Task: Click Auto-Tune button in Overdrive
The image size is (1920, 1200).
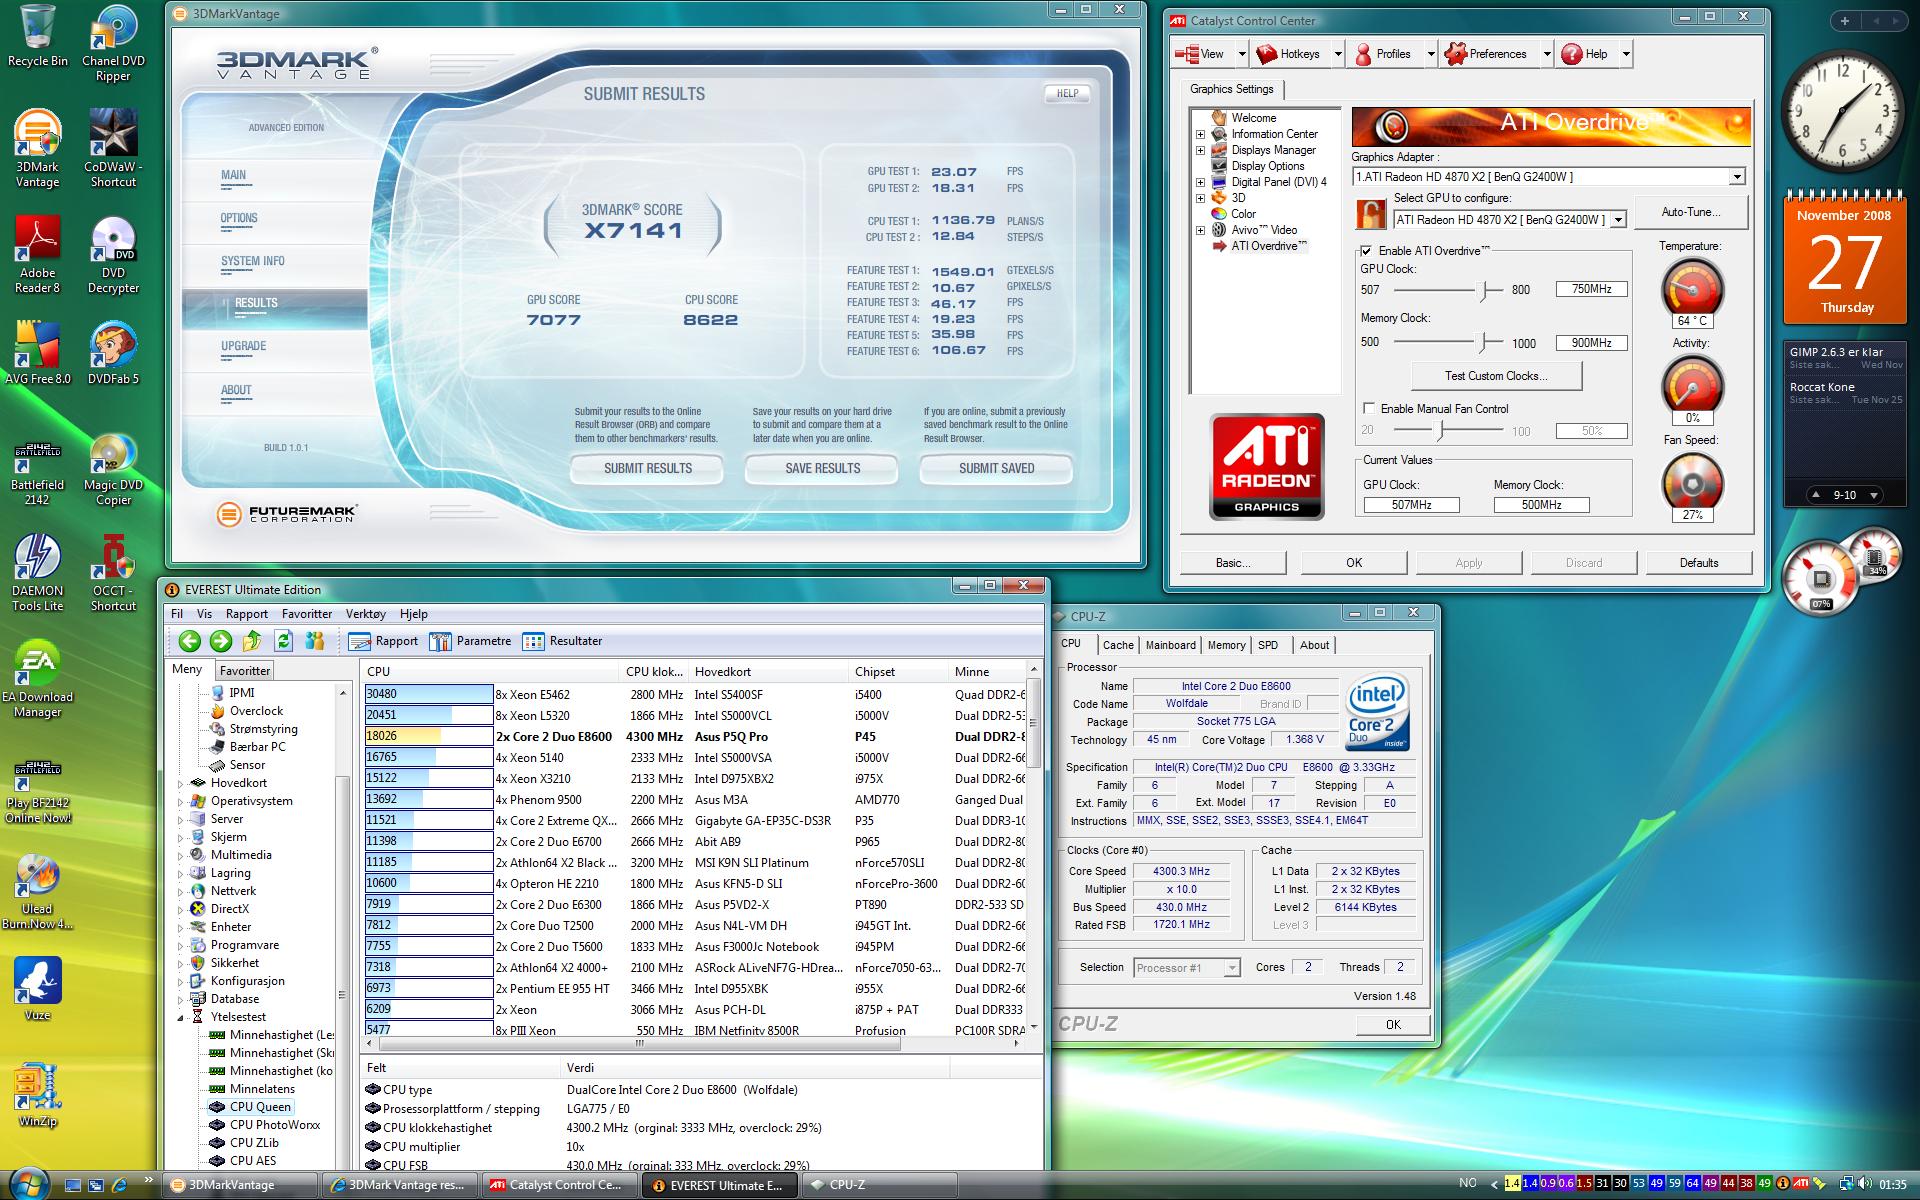Action: click(1691, 212)
